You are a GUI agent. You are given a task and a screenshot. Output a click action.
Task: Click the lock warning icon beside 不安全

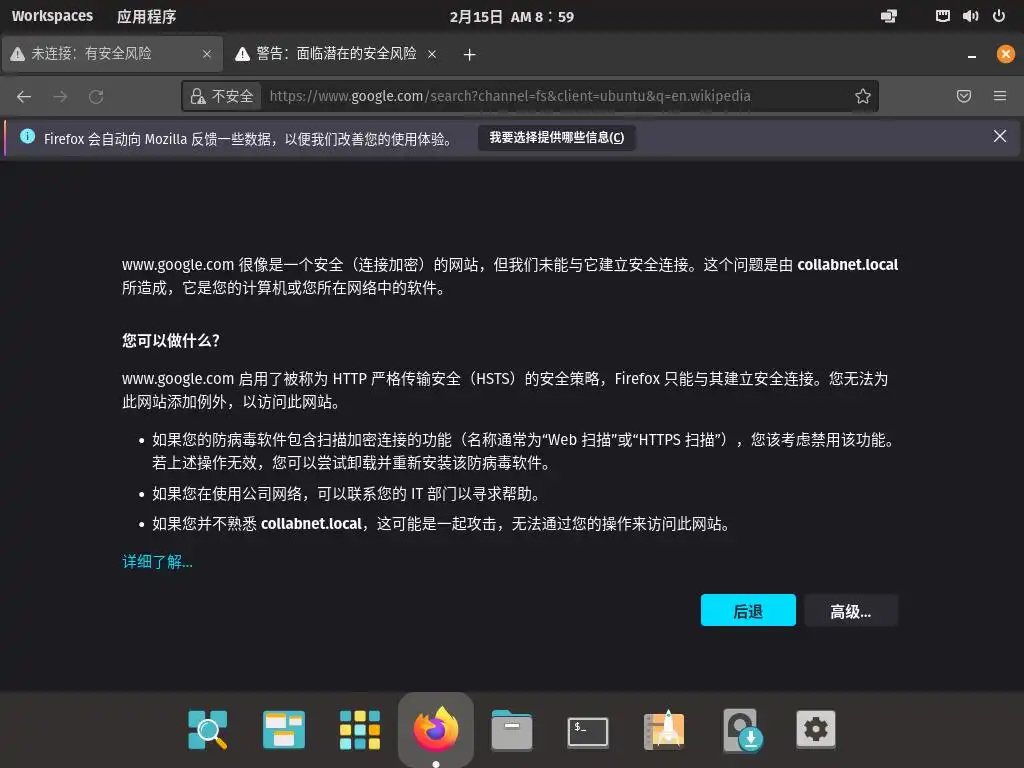(x=197, y=97)
